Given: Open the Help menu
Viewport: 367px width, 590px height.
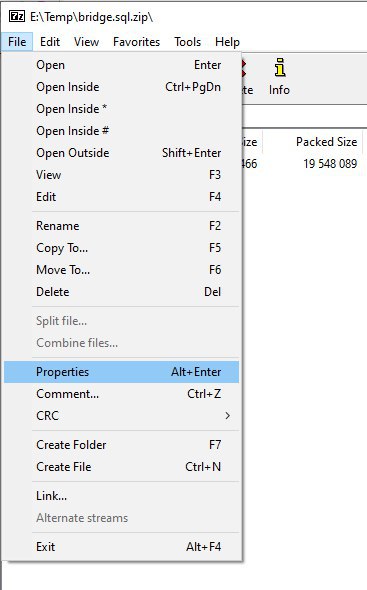Looking at the screenshot, I should pyautogui.click(x=227, y=42).
